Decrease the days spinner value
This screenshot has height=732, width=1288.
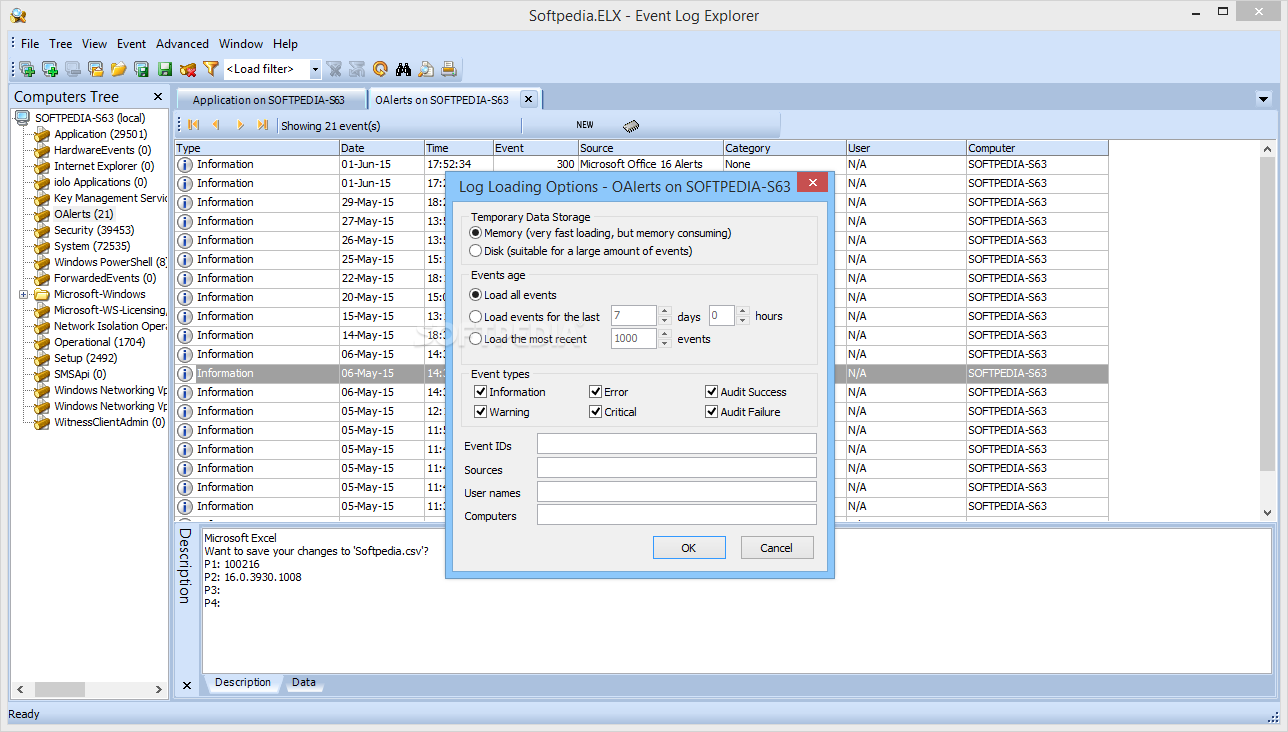664,321
